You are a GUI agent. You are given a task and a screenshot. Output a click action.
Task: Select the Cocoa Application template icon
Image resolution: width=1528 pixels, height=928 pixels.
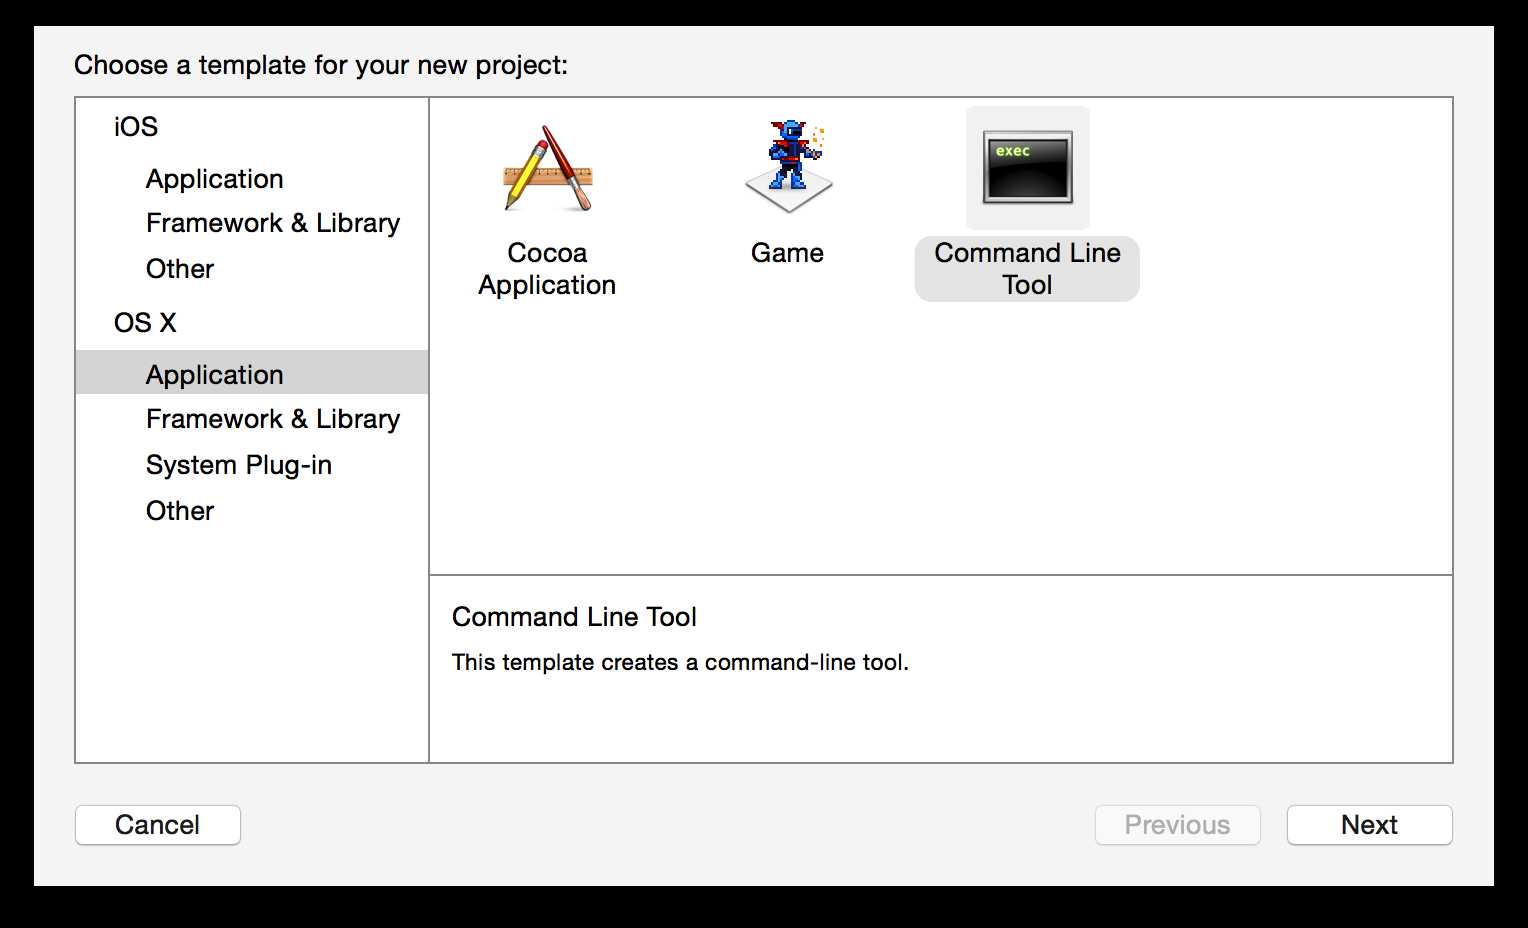point(547,168)
